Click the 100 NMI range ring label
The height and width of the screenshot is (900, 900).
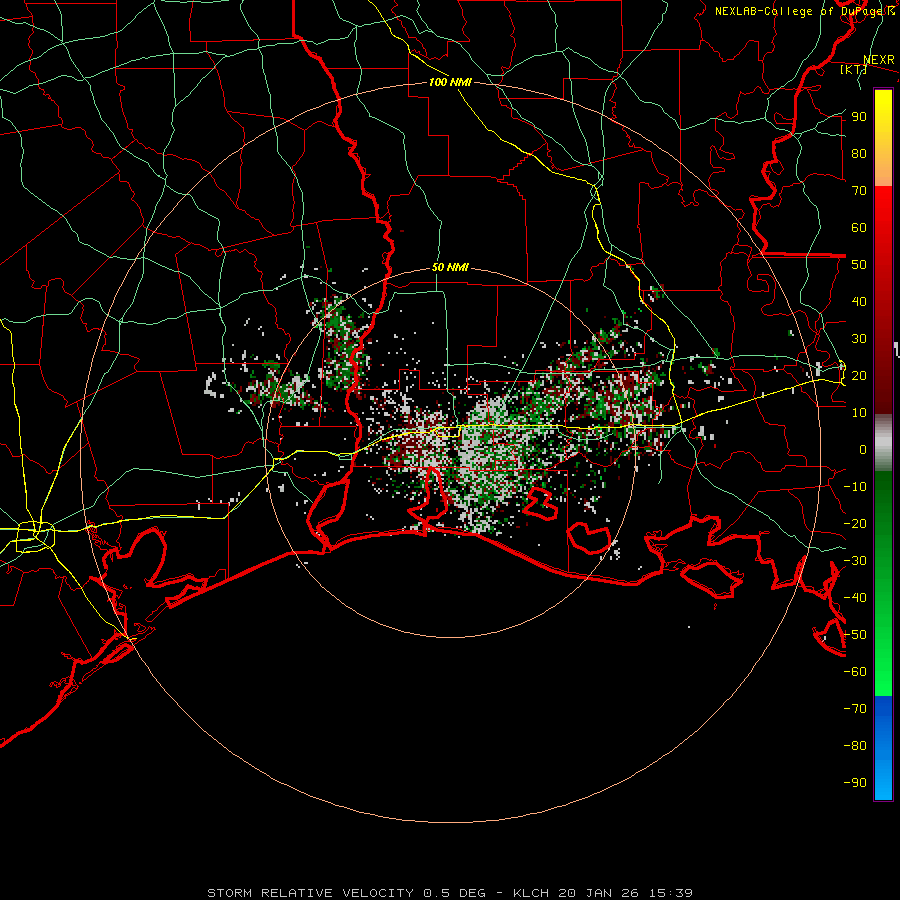coord(450,82)
